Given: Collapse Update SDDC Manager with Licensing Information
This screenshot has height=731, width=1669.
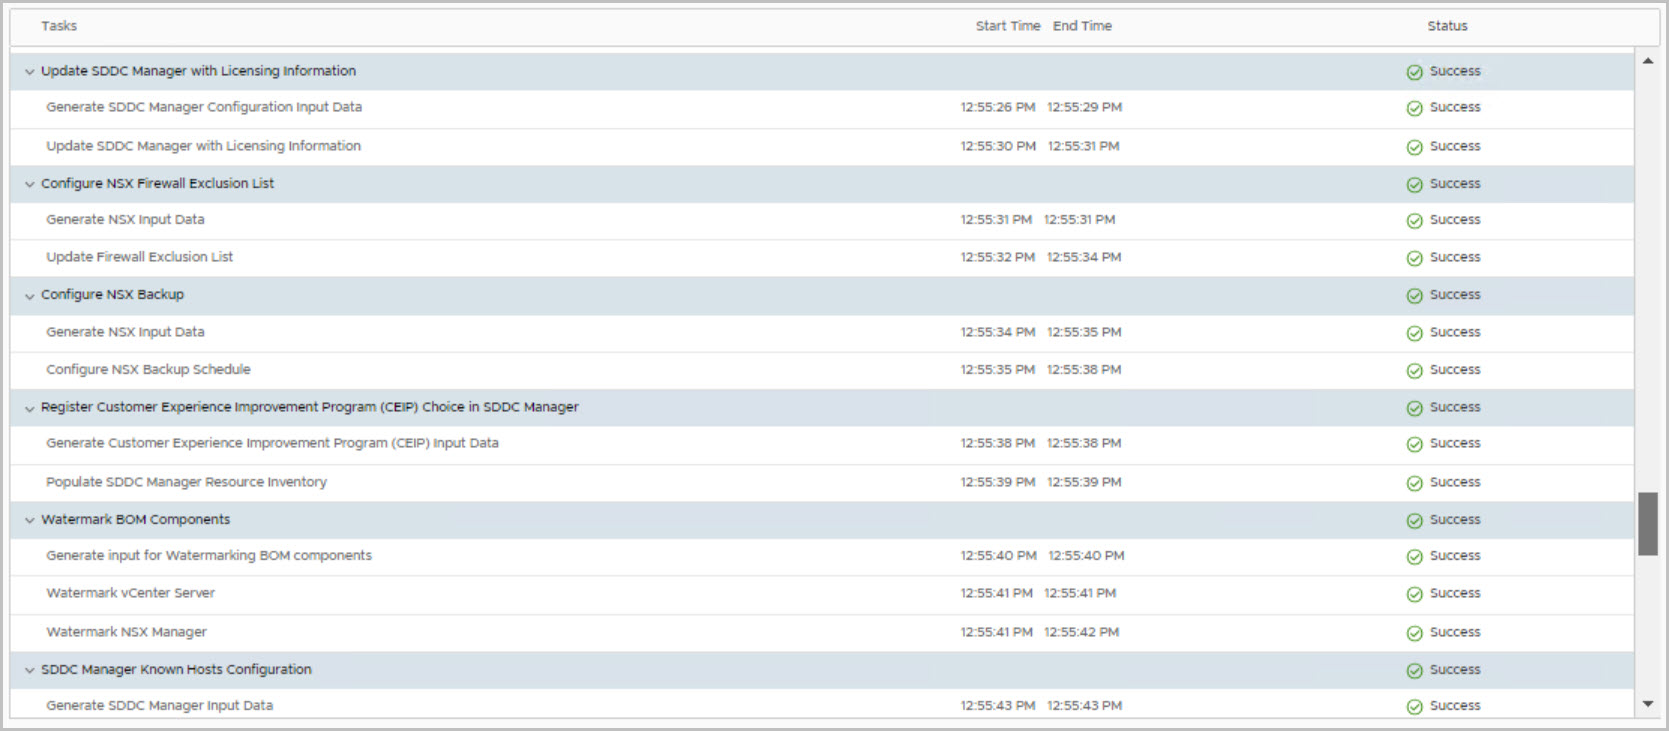Looking at the screenshot, I should coord(30,72).
